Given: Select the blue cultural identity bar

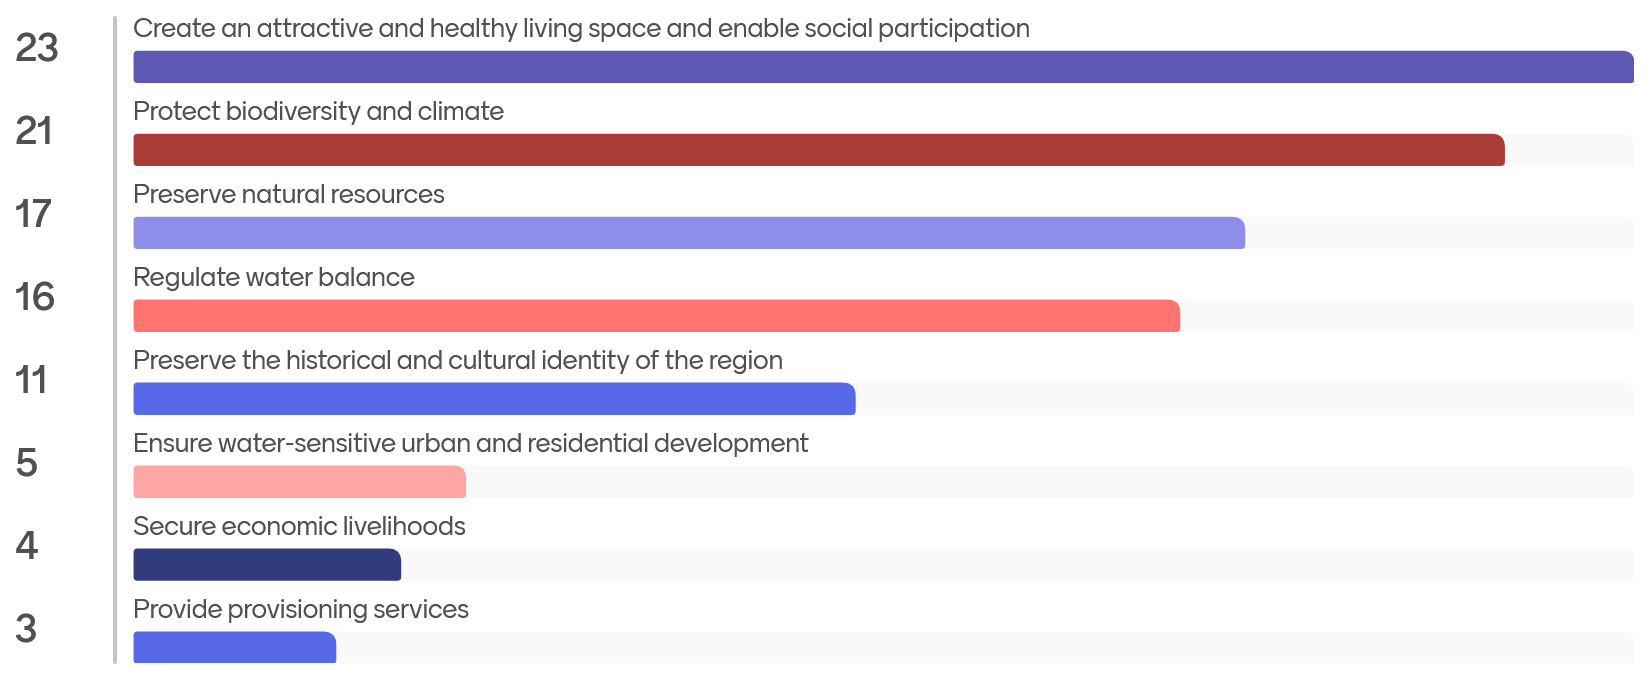Looking at the screenshot, I should (494, 399).
